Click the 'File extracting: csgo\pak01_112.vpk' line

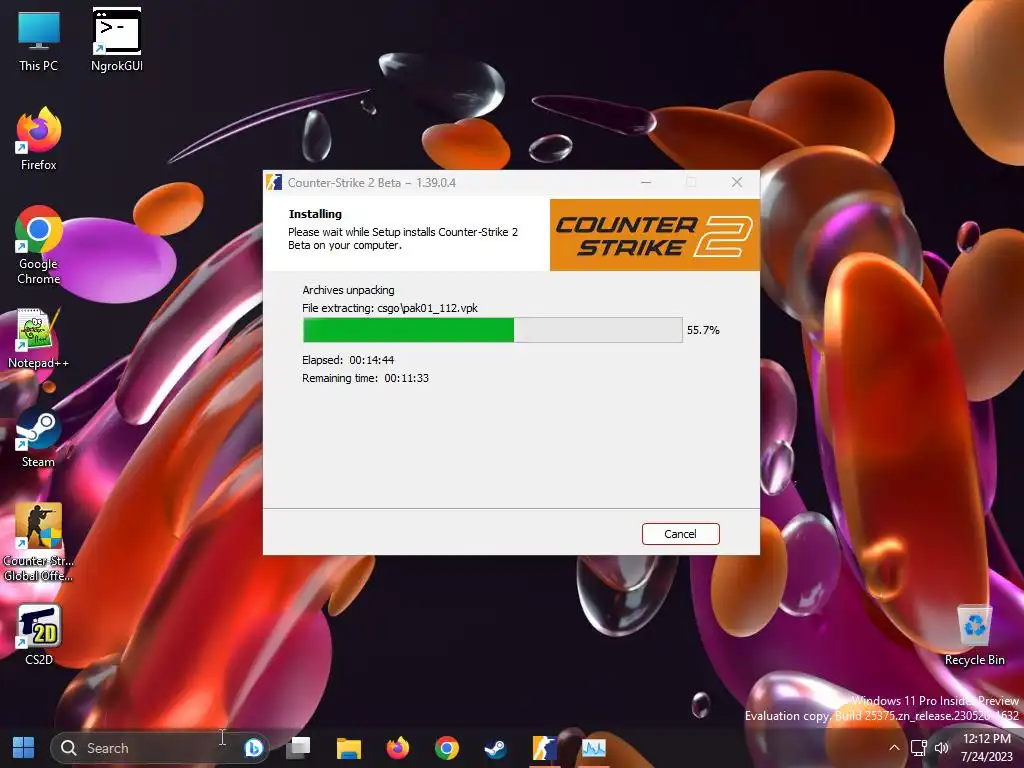(390, 308)
